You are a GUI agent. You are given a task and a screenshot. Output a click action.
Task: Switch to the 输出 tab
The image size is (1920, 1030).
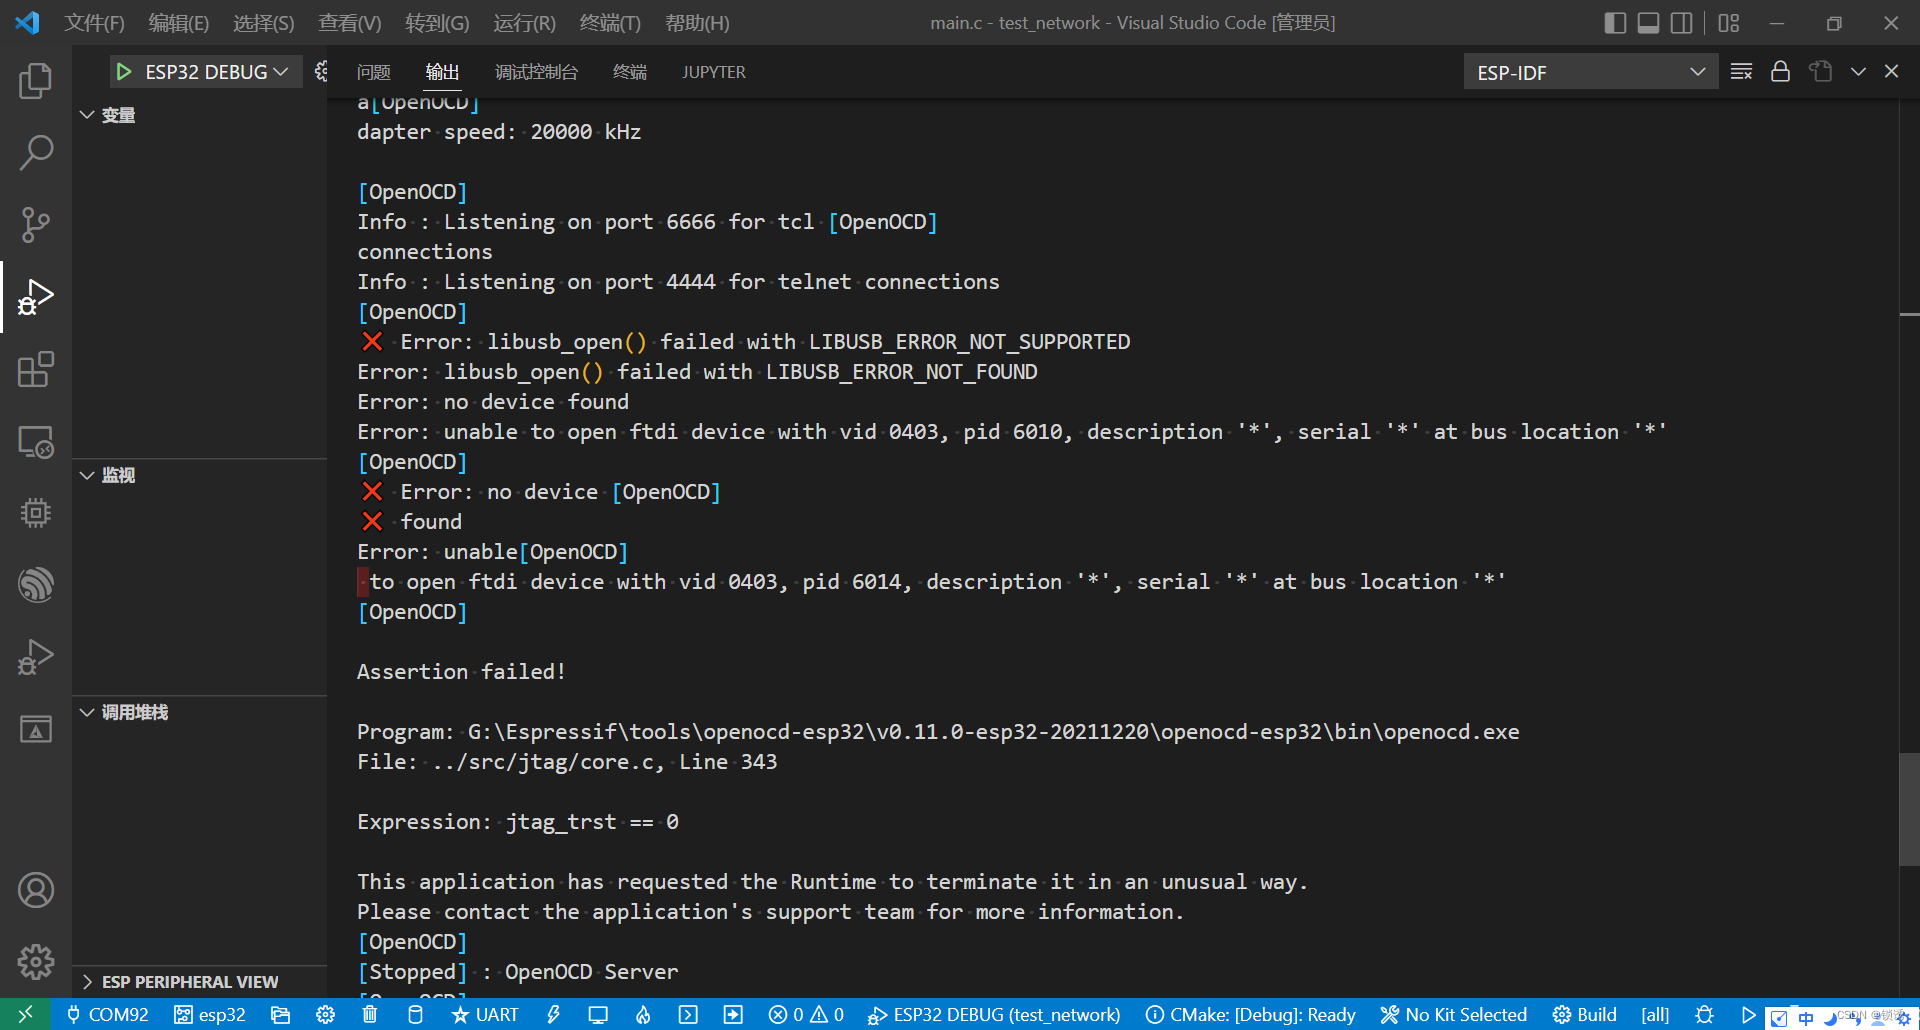tap(442, 72)
